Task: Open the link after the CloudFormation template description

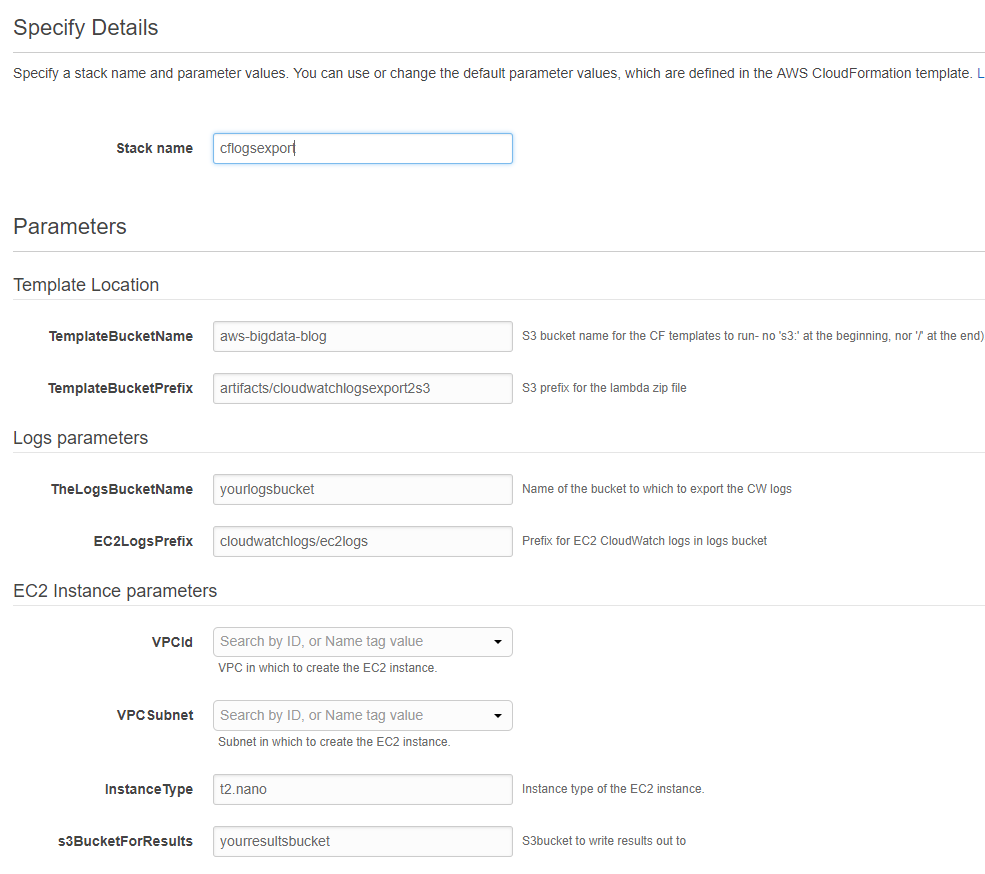Action: [981, 74]
